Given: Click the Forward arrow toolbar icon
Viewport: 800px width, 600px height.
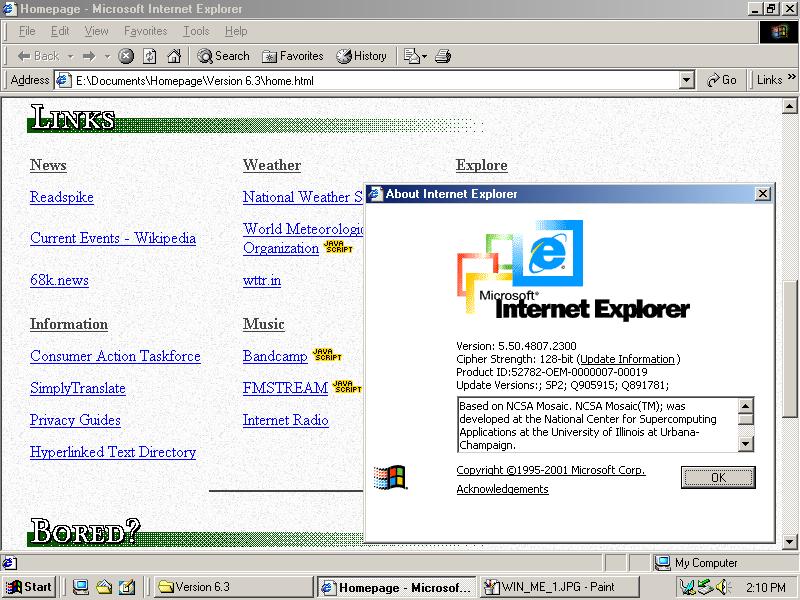Looking at the screenshot, I should pyautogui.click(x=89, y=56).
